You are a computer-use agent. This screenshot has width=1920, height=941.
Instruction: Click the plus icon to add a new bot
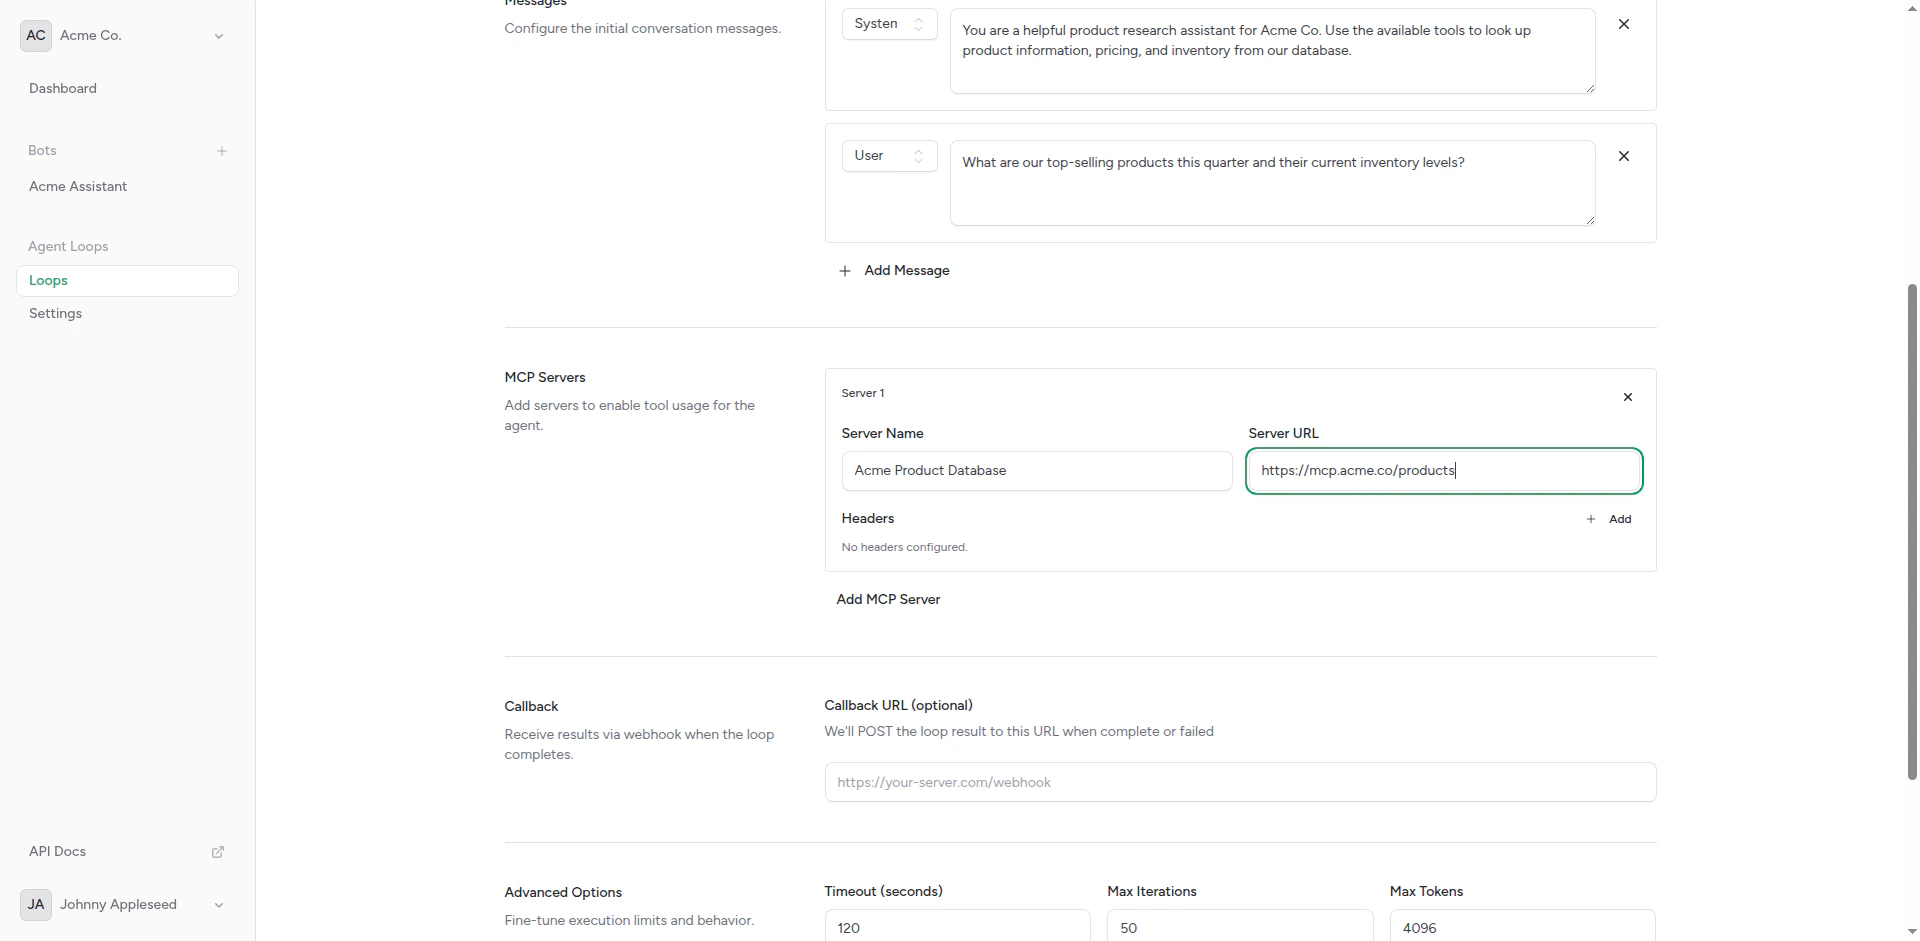(x=221, y=151)
